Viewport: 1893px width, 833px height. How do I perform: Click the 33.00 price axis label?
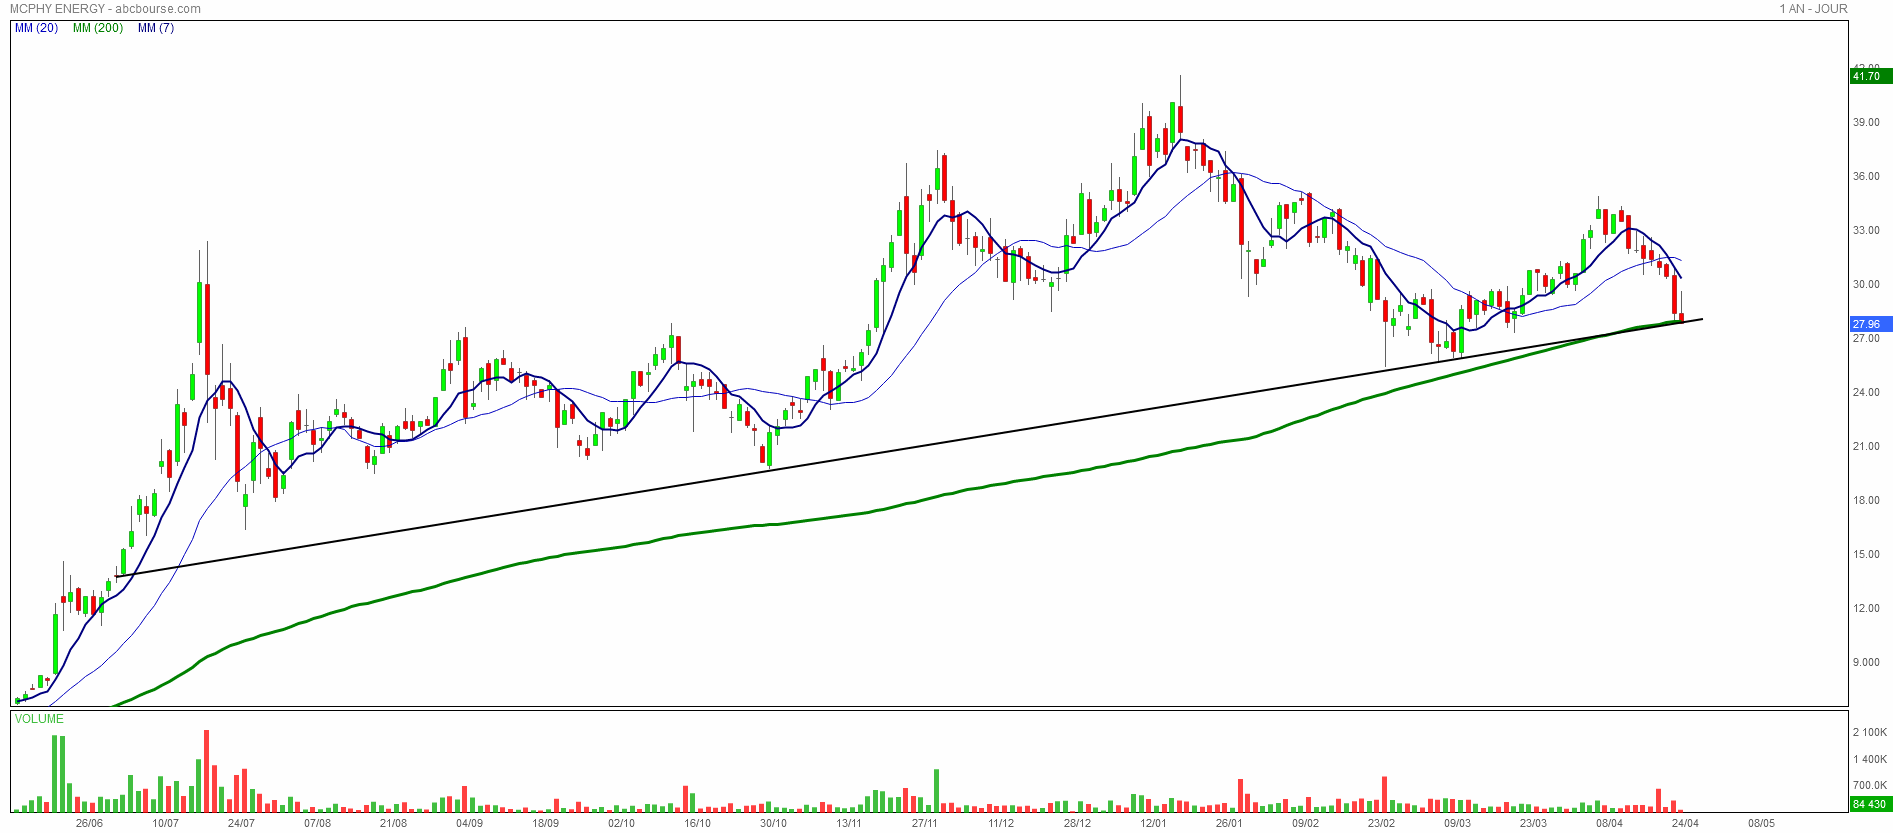click(x=1866, y=231)
